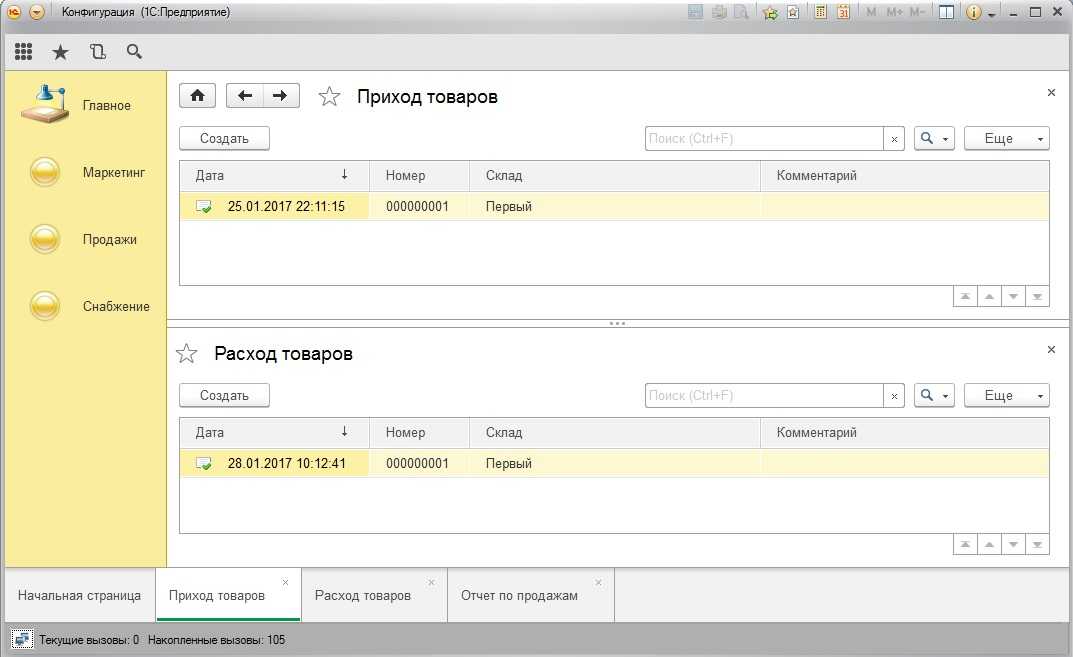Click Первый in the Расход товаров row
Viewport: 1073px width, 657px height.
(x=508, y=463)
